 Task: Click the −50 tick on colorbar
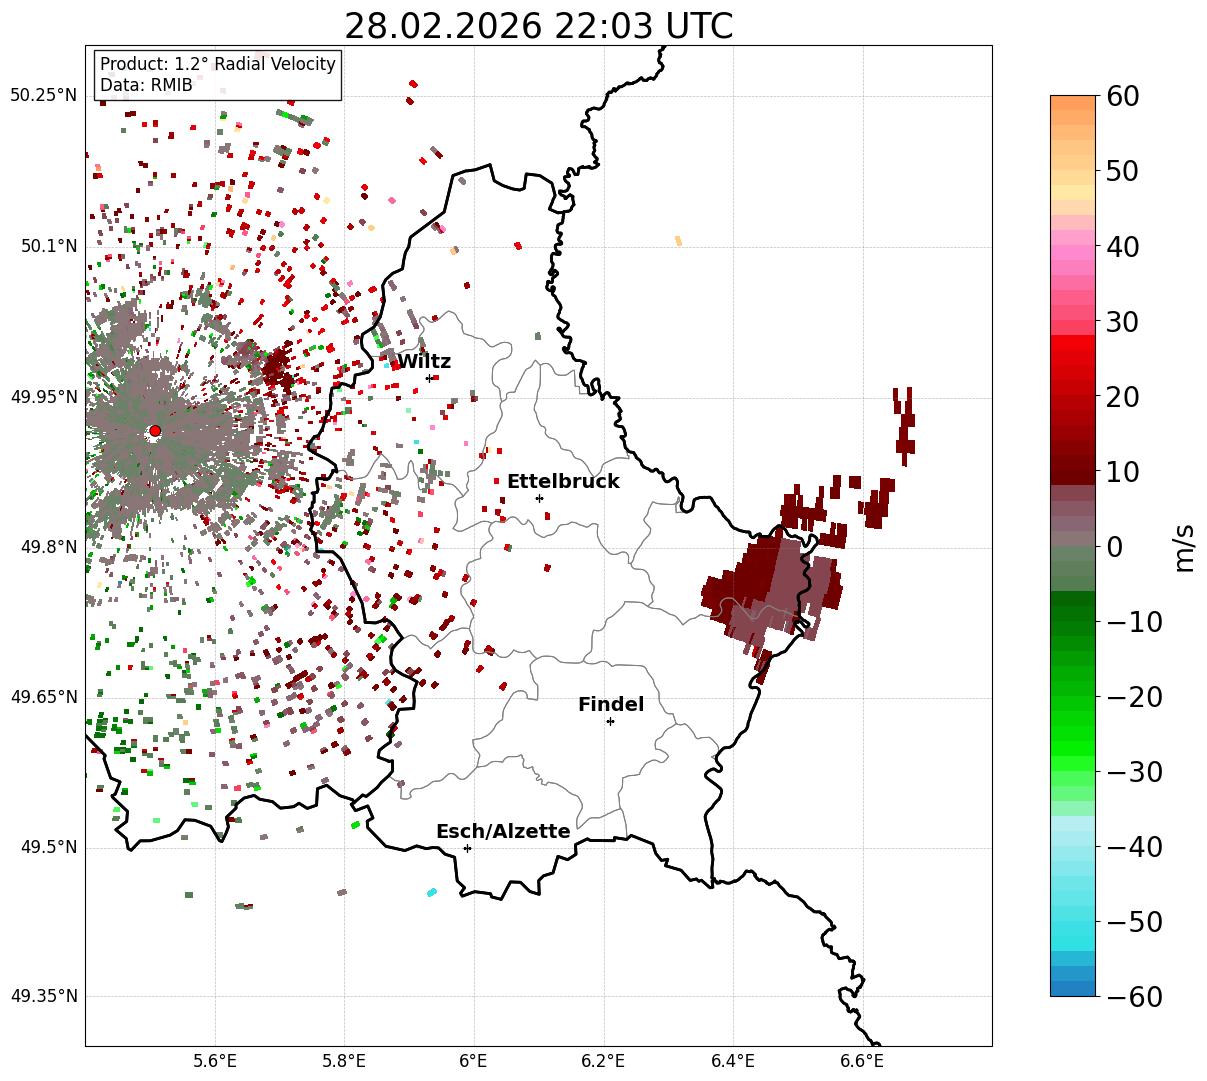click(x=1134, y=921)
